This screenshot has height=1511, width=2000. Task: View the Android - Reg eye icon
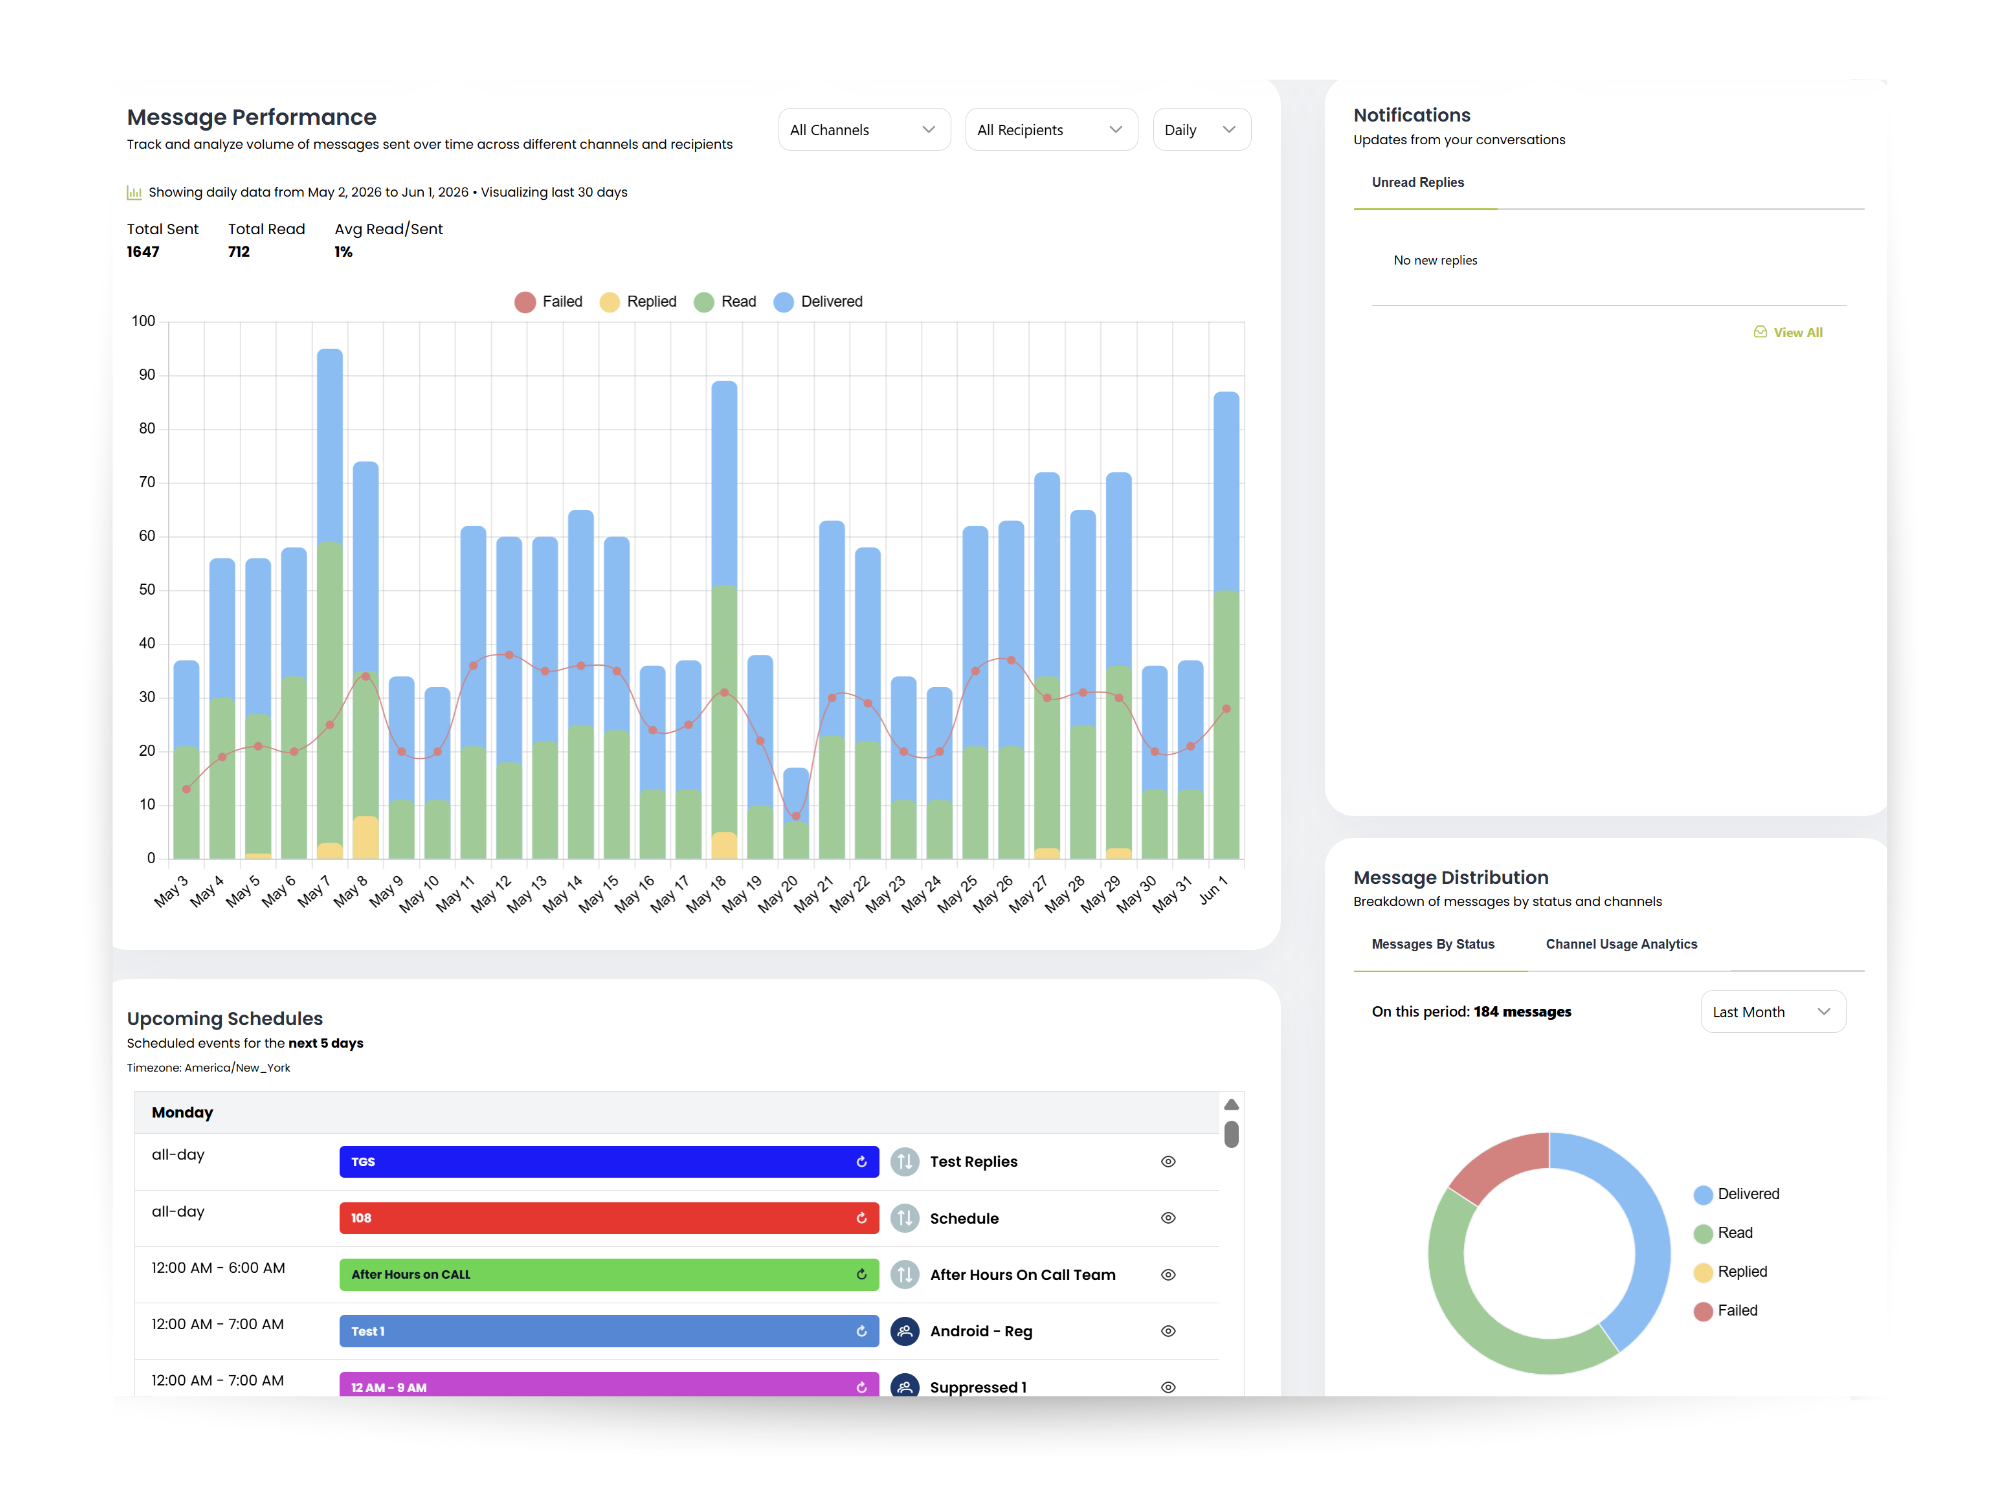click(1168, 1331)
